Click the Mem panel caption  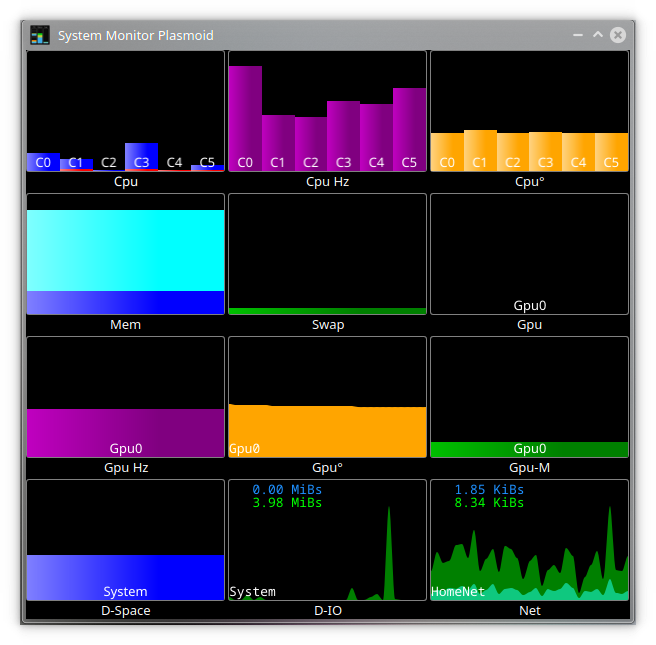click(x=126, y=325)
